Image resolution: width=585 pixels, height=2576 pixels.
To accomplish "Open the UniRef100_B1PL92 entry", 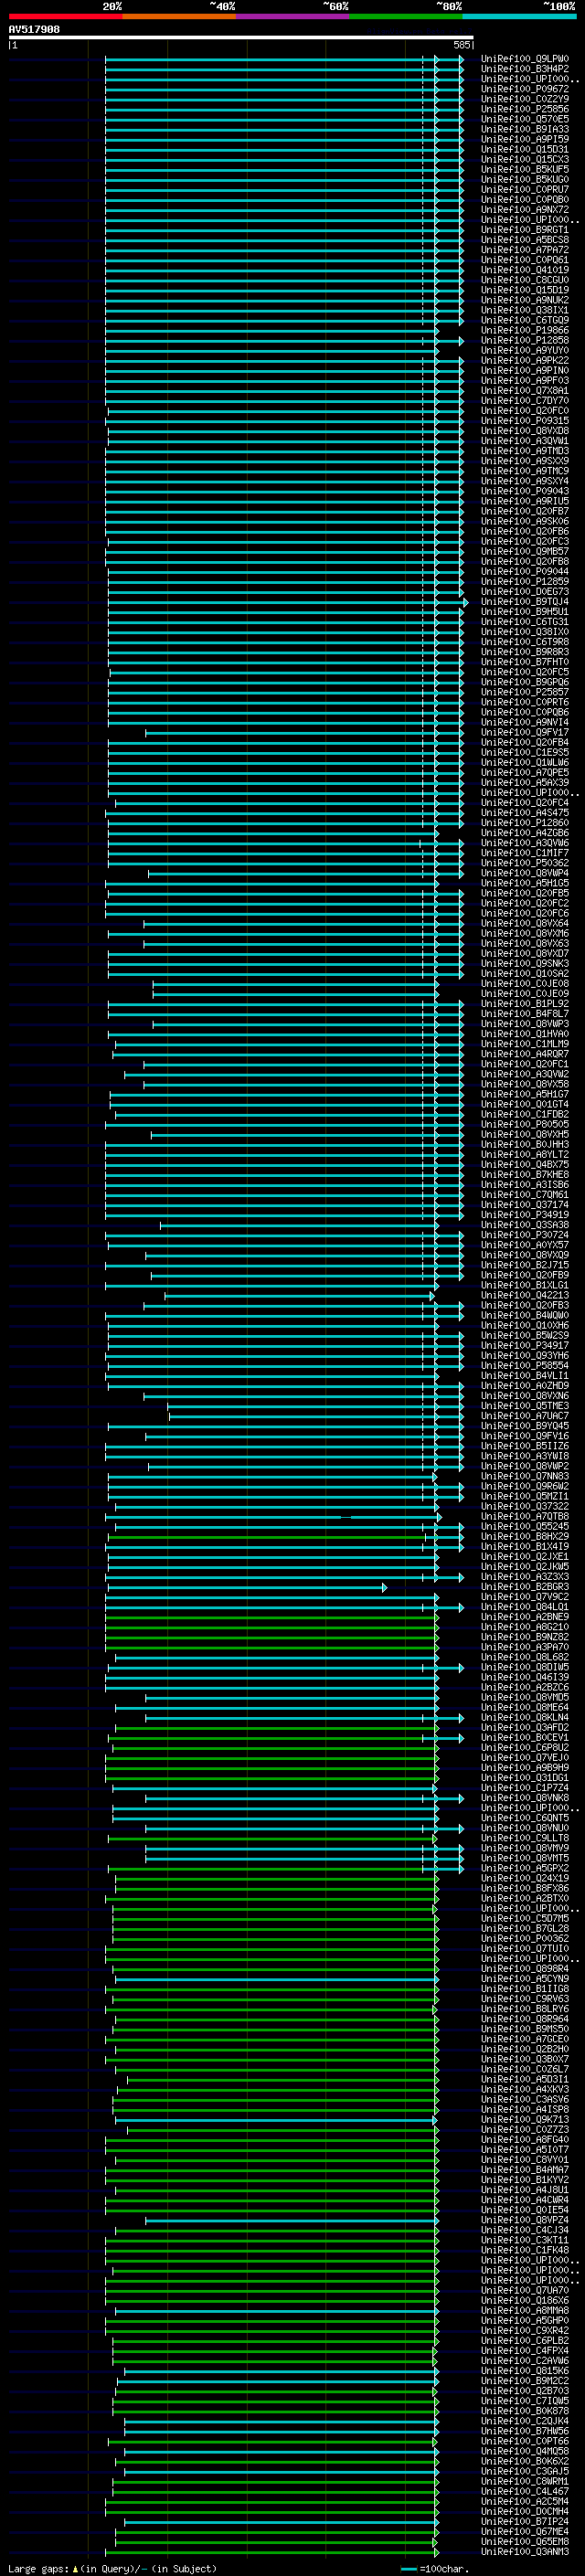I will point(525,1004).
